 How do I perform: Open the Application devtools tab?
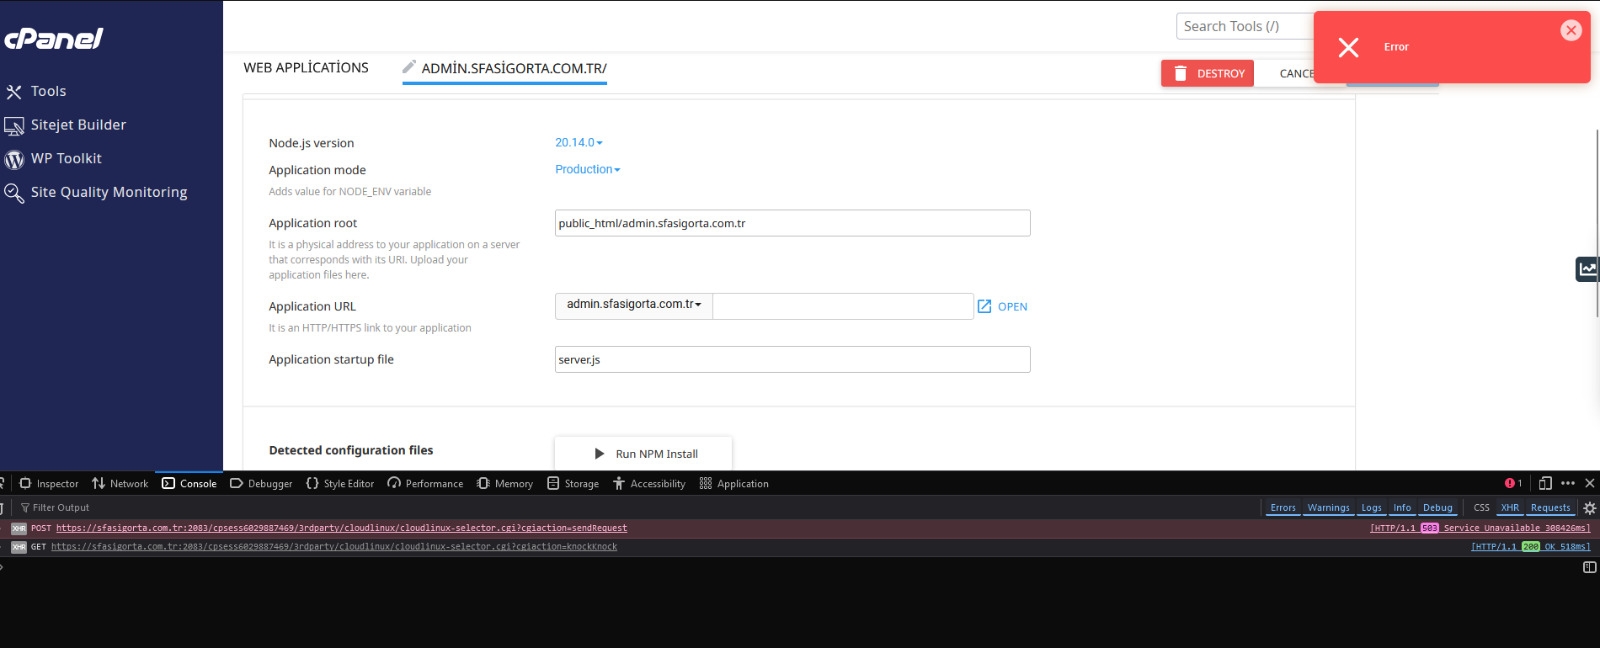pyautogui.click(x=734, y=484)
